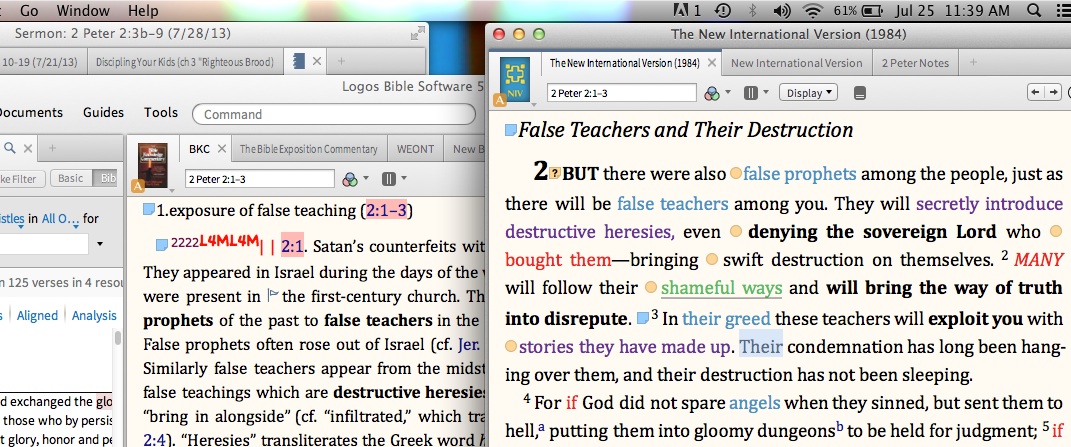Screen dimensions: 1071x447
Task: Open the Help menu
Action: click(x=143, y=10)
